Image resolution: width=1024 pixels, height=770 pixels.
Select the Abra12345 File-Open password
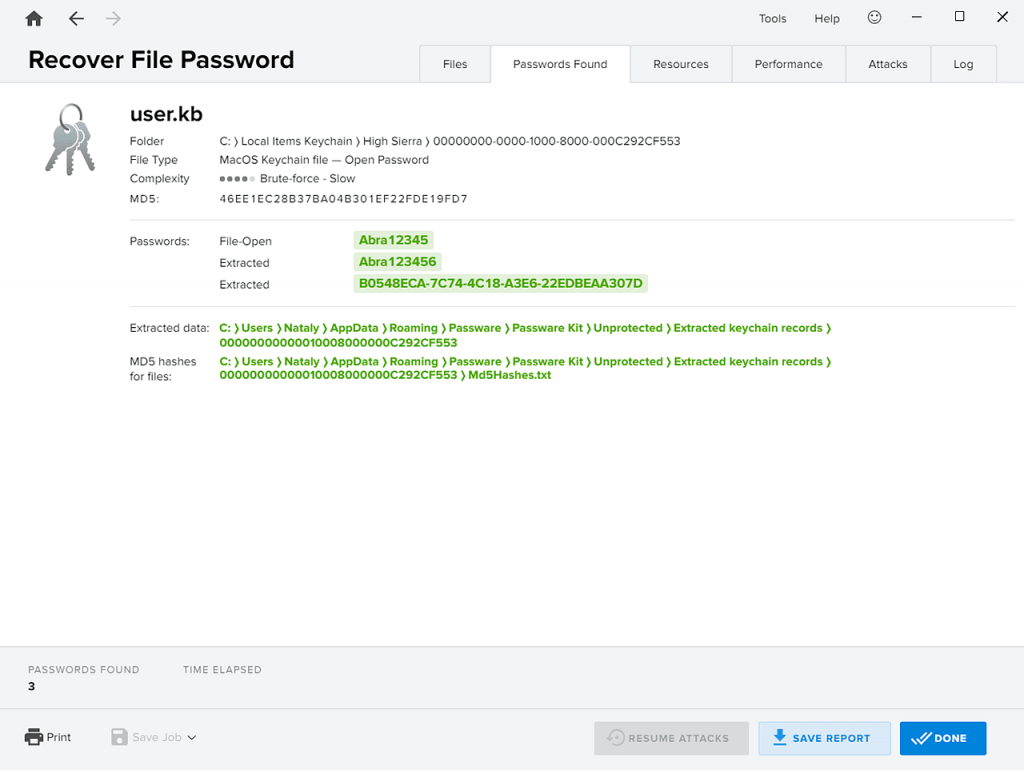tap(393, 240)
